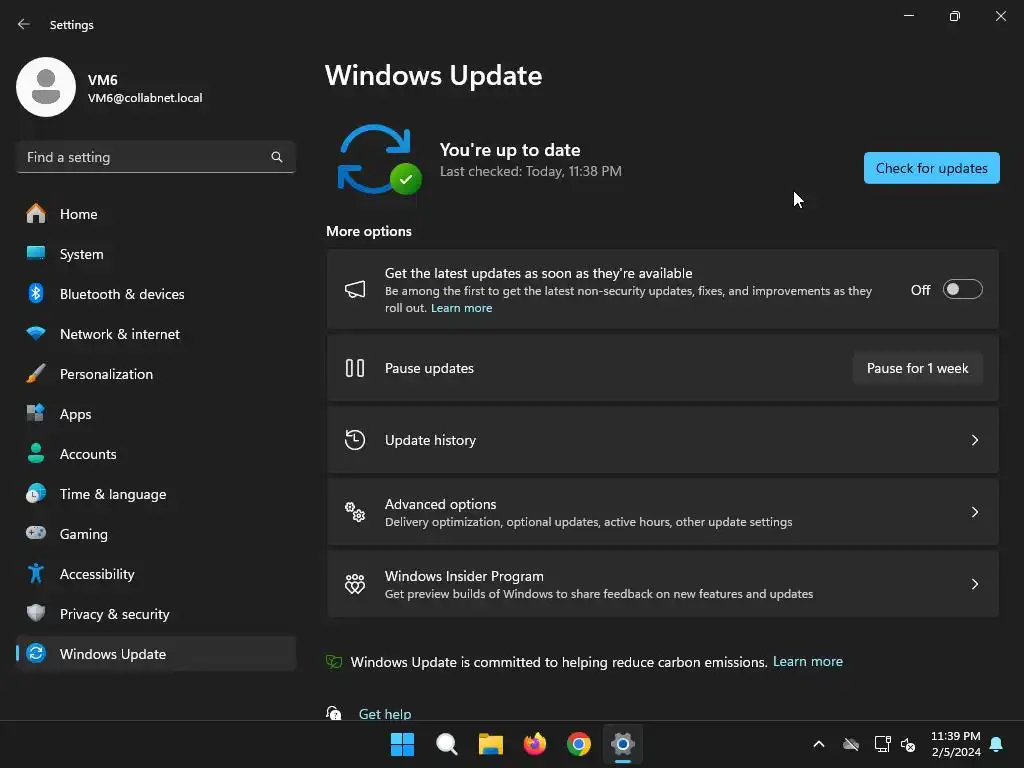
Task: Click the Personalization paintbrush icon
Action: 36,374
